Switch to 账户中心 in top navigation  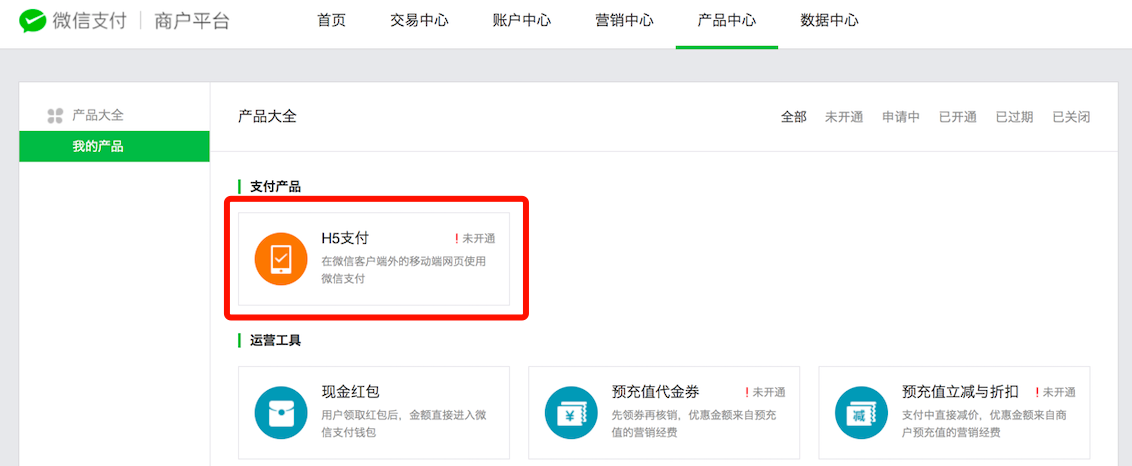point(522,20)
